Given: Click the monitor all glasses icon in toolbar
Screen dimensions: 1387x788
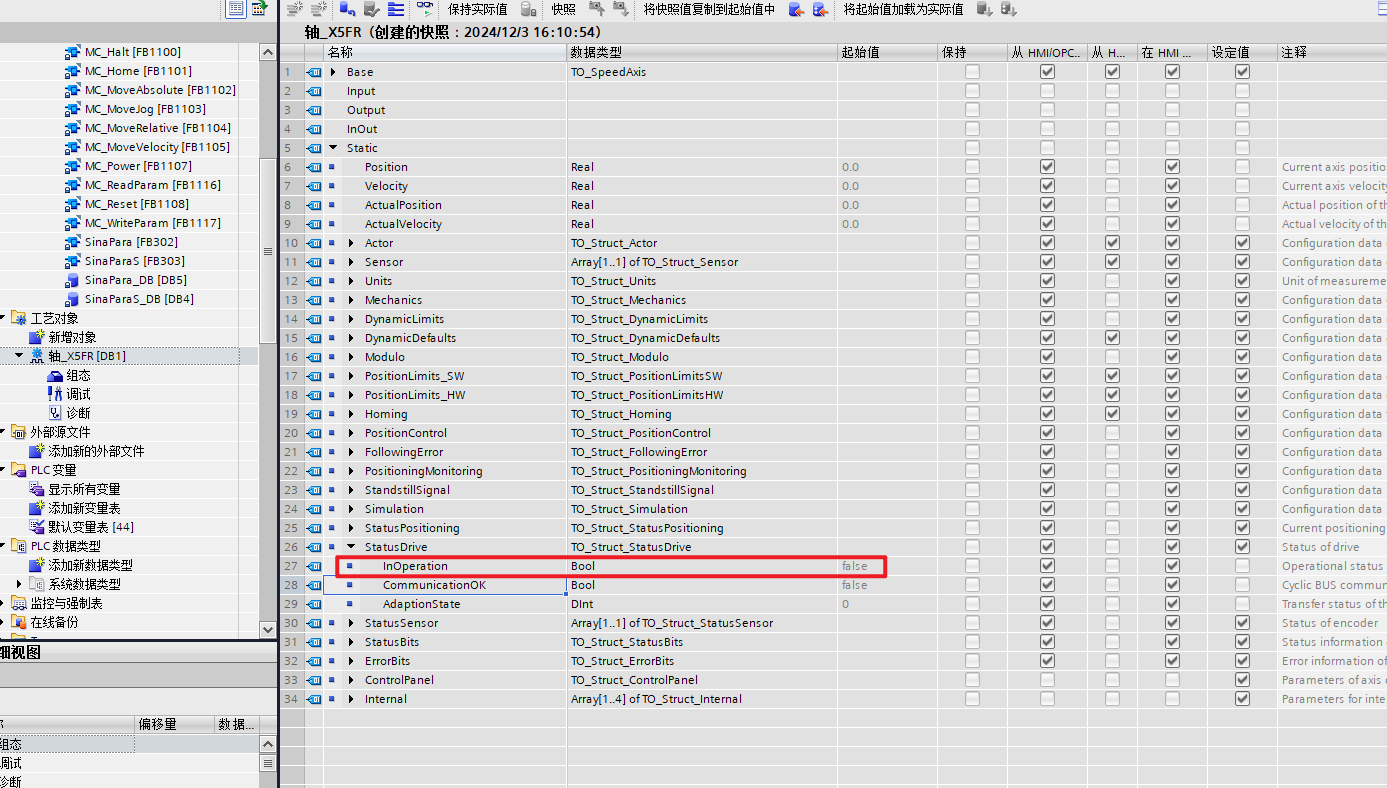Looking at the screenshot, I should point(425,9).
